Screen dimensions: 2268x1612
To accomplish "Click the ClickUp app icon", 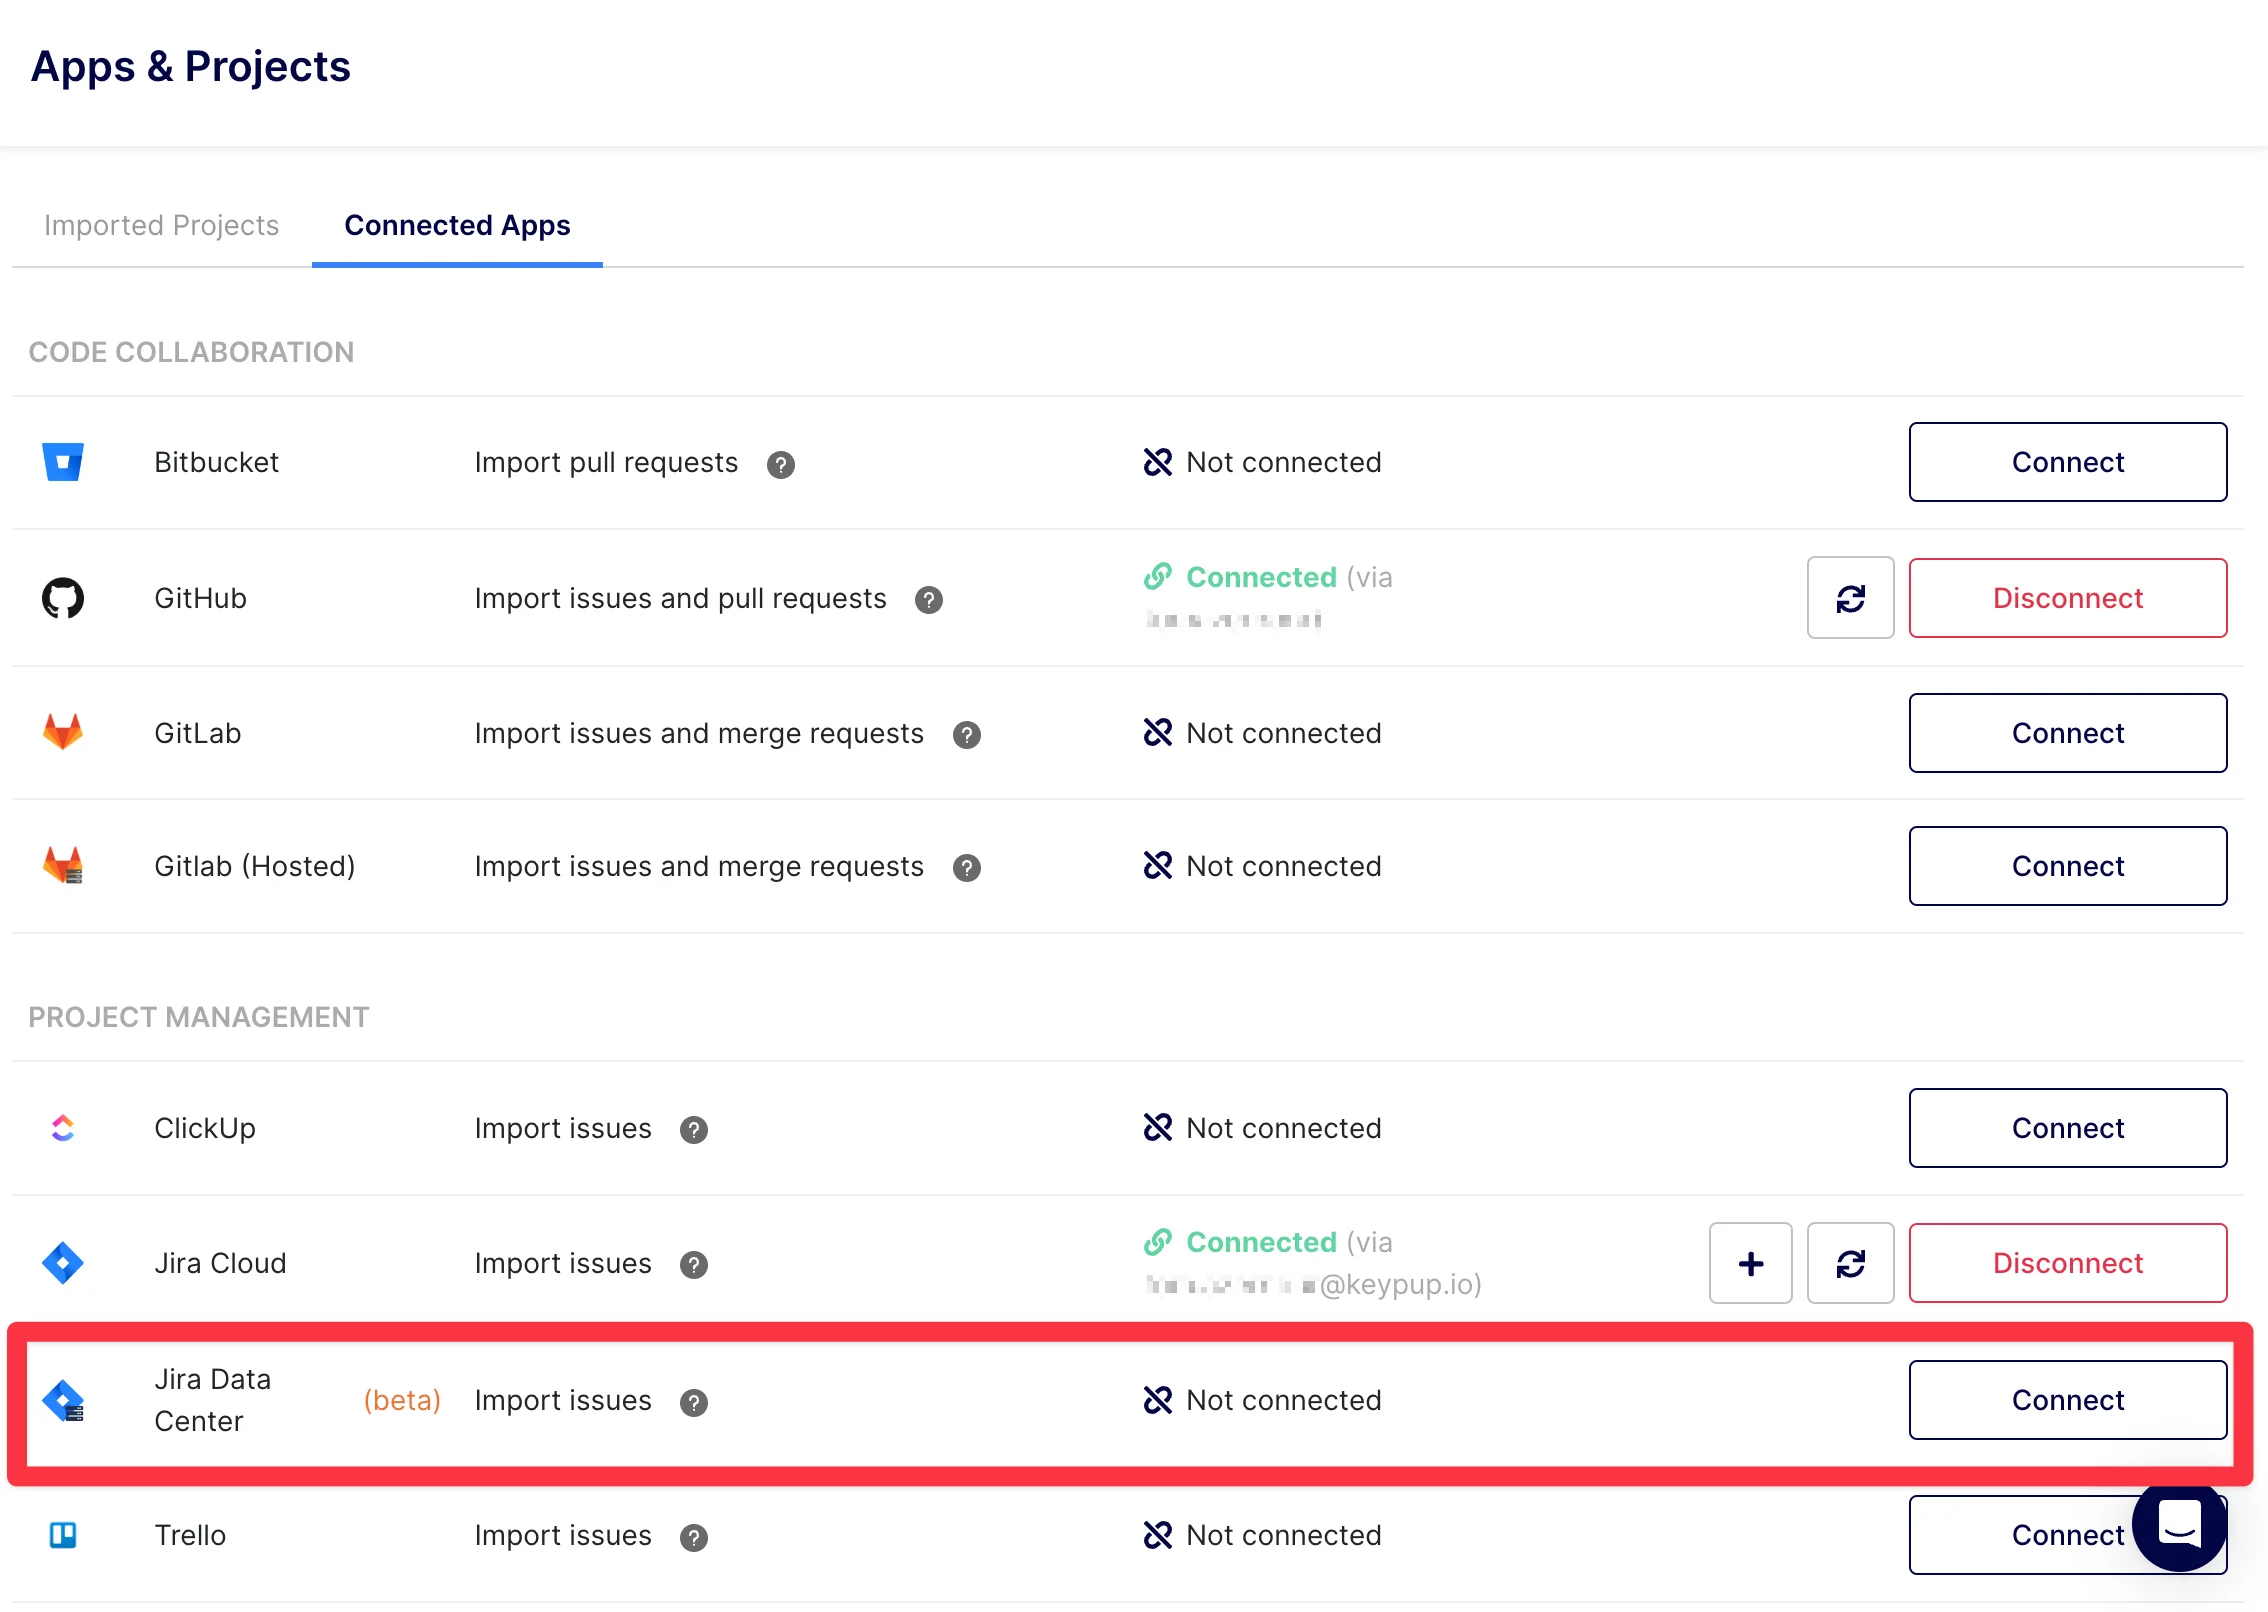I will tap(63, 1128).
